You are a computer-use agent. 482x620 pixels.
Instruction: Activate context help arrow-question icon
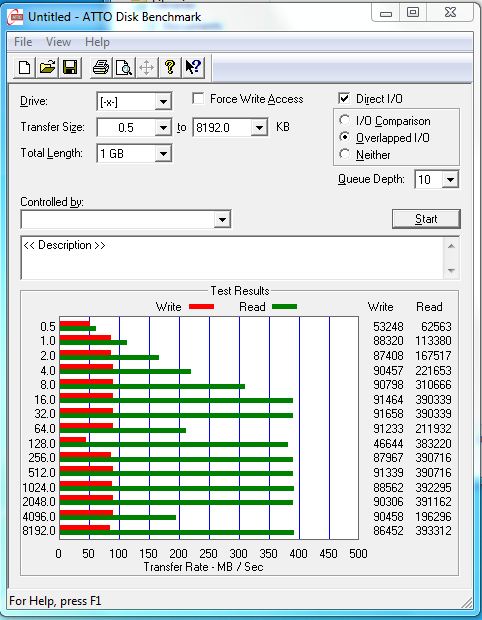[x=193, y=67]
